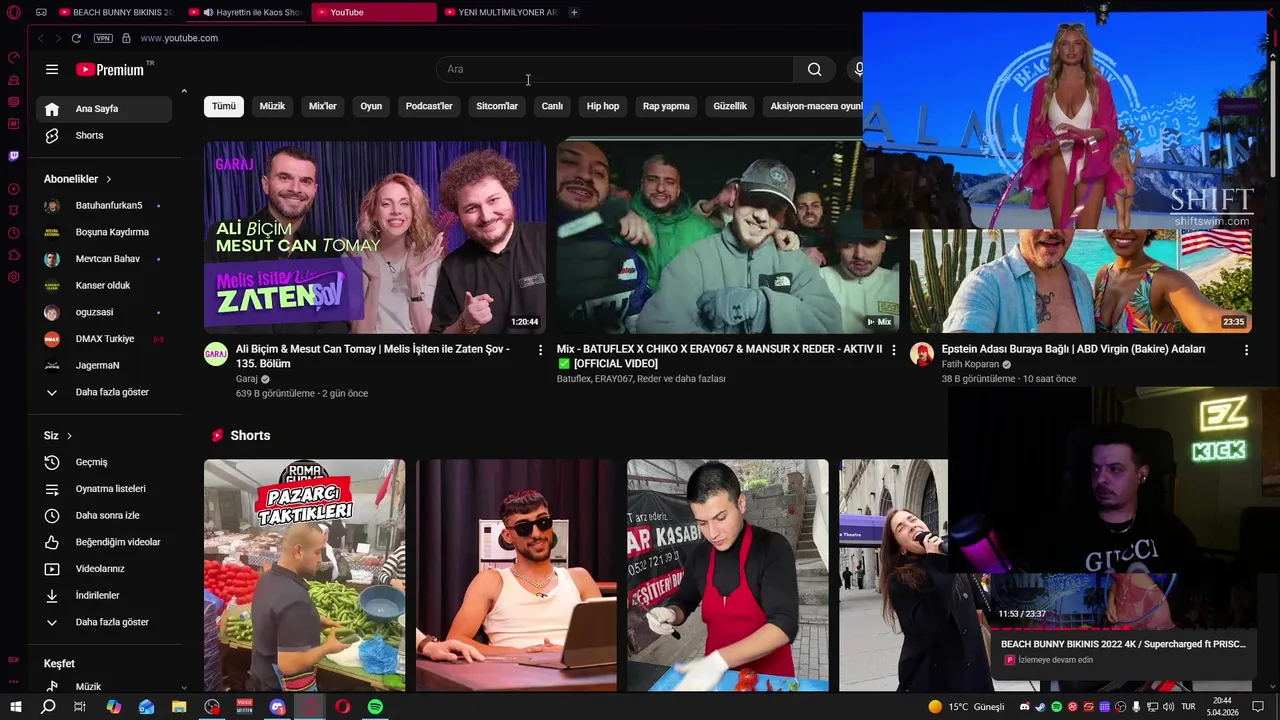Select the Hip hop filter chip
This screenshot has height=720, width=1280.
pyautogui.click(x=603, y=106)
